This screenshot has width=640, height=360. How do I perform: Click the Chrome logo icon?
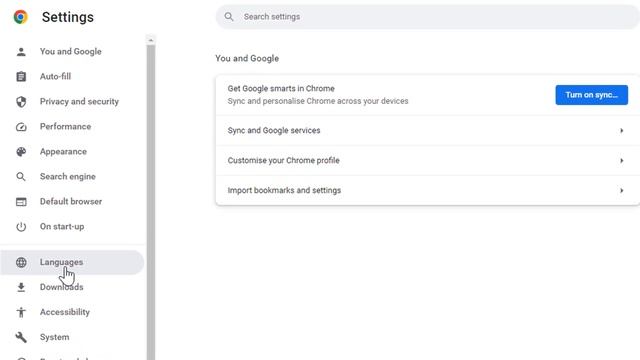[20, 17]
